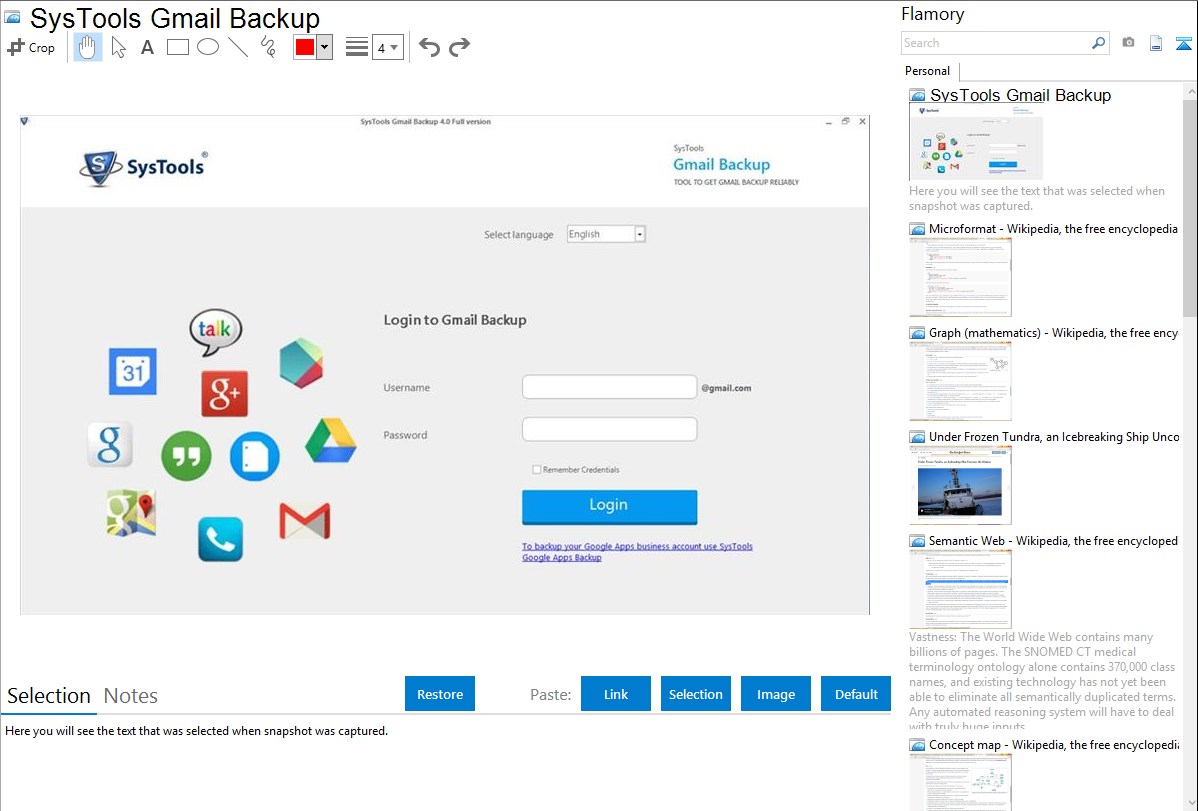
Task: Undo the last annotation
Action: [429, 47]
